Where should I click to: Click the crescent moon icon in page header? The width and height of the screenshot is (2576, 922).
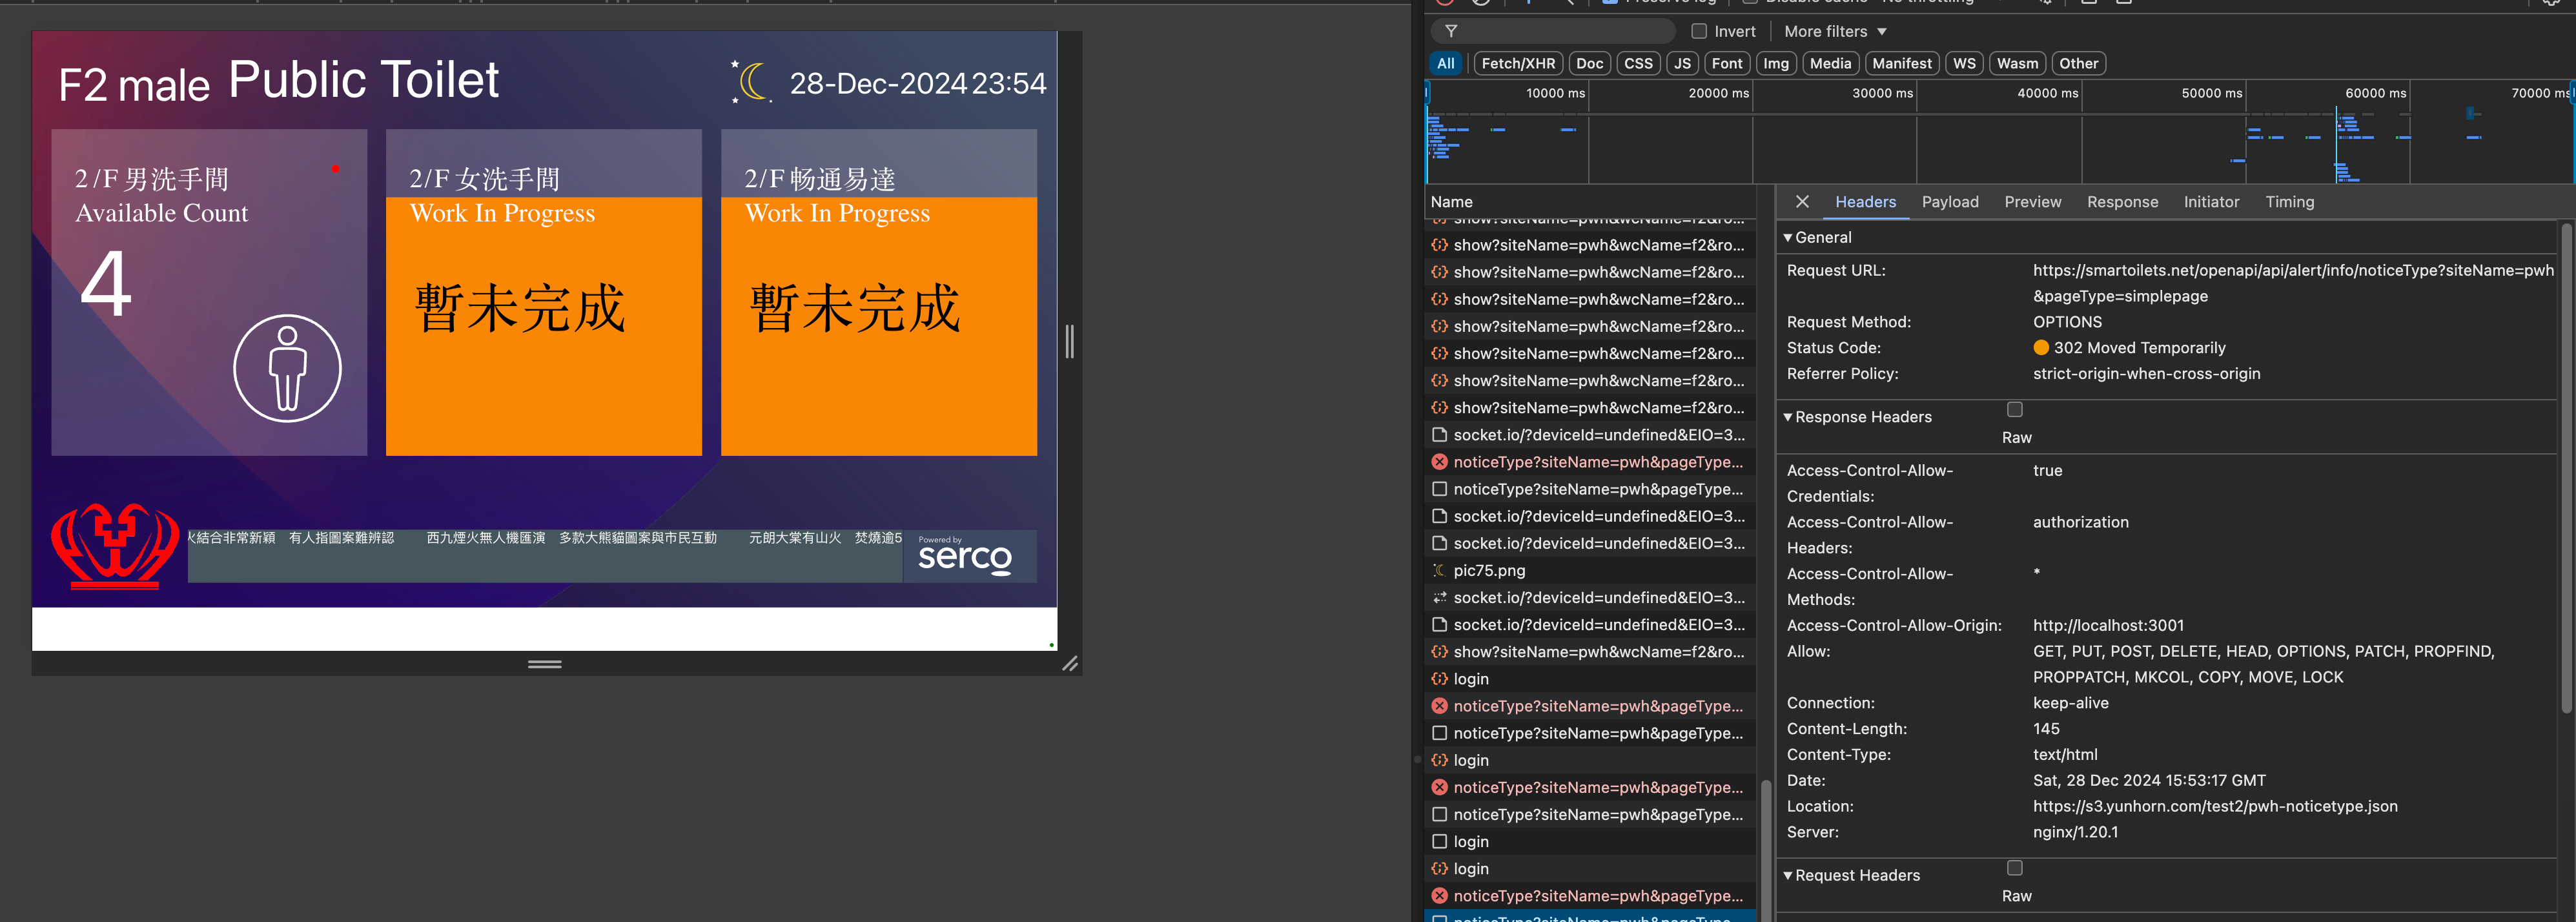752,82
